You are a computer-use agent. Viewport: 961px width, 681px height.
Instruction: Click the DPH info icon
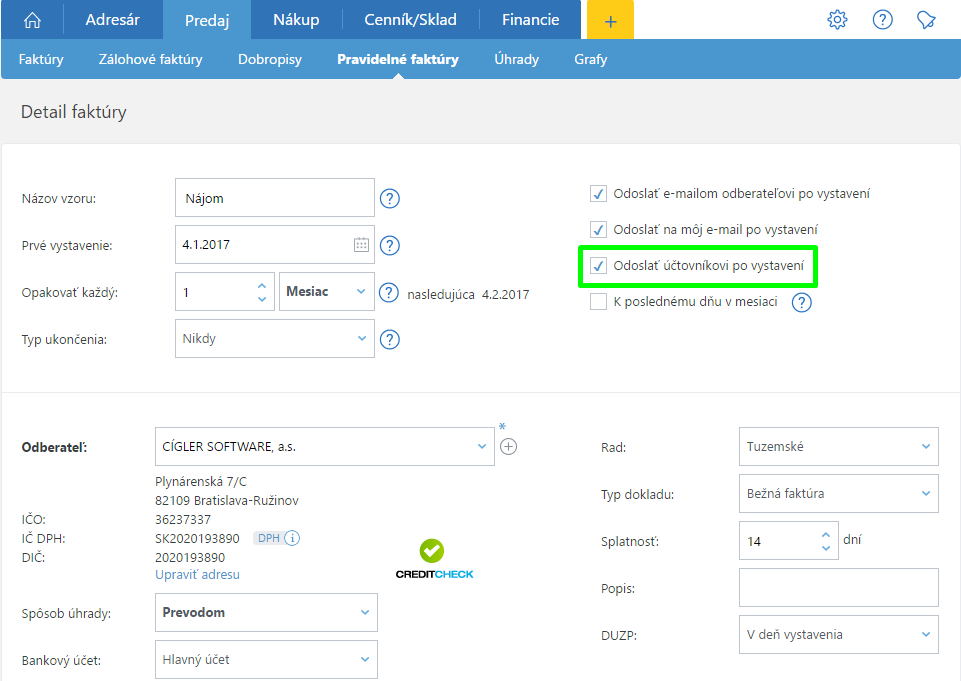292,539
